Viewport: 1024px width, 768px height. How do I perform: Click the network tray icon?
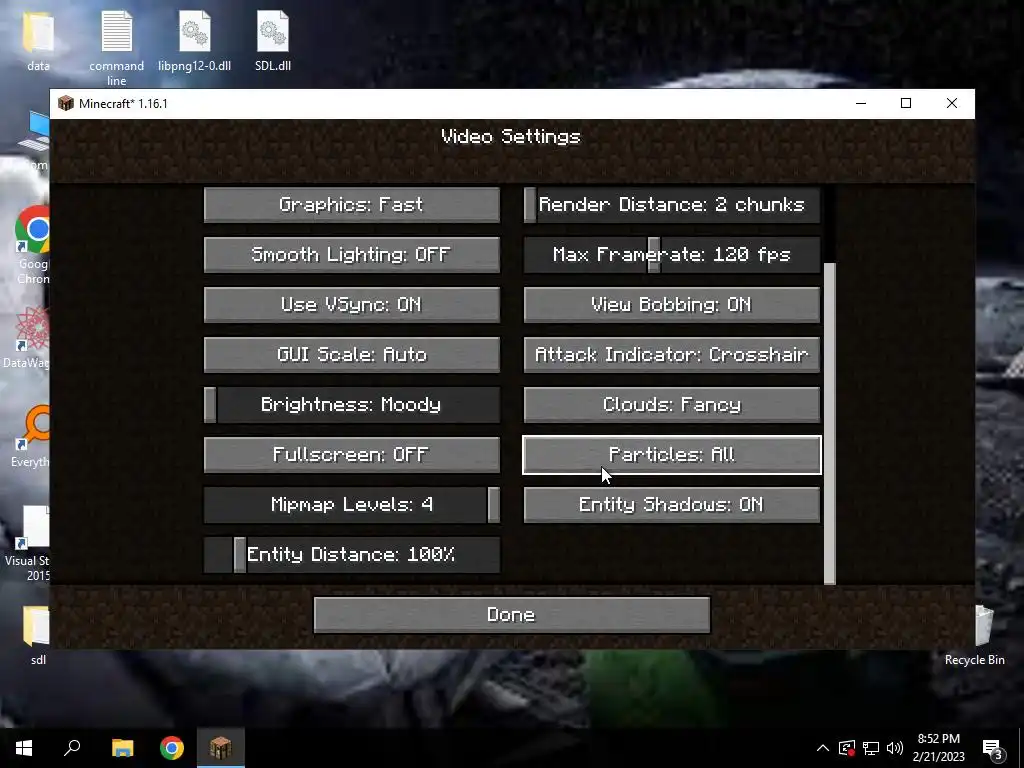tap(871, 748)
